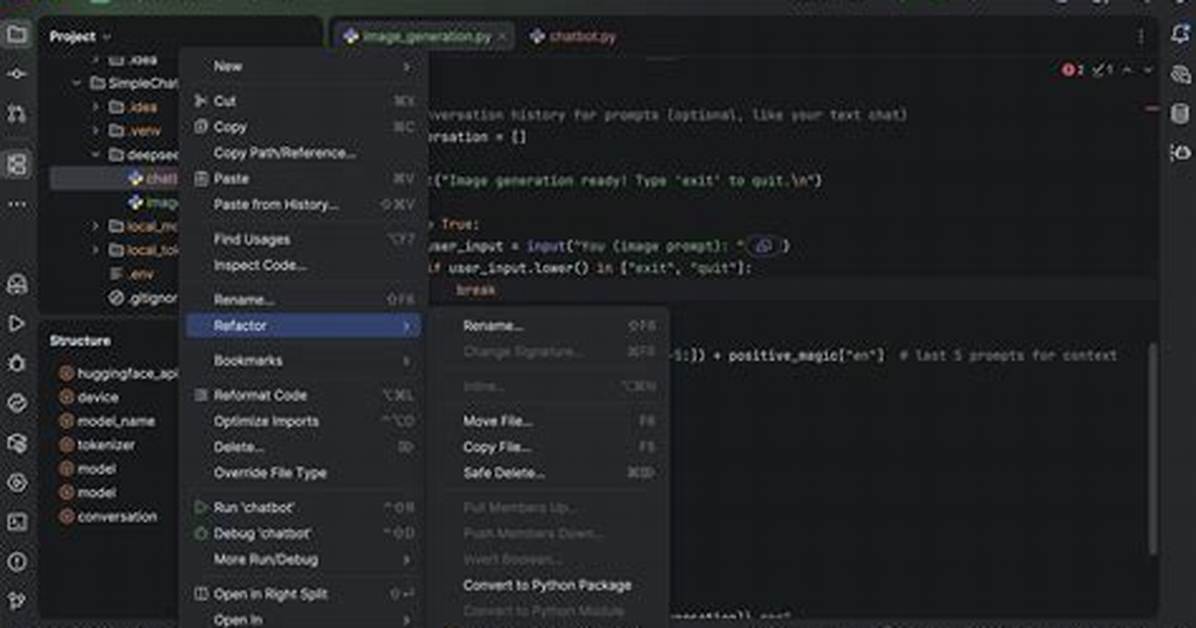
Task: Select Copy Path/Reference...
Action: pos(304,153)
